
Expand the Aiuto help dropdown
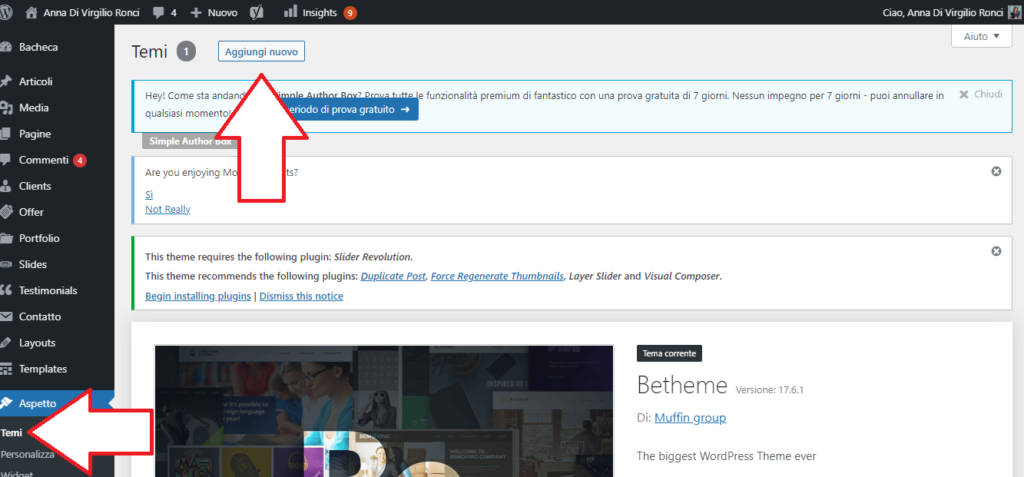[982, 37]
